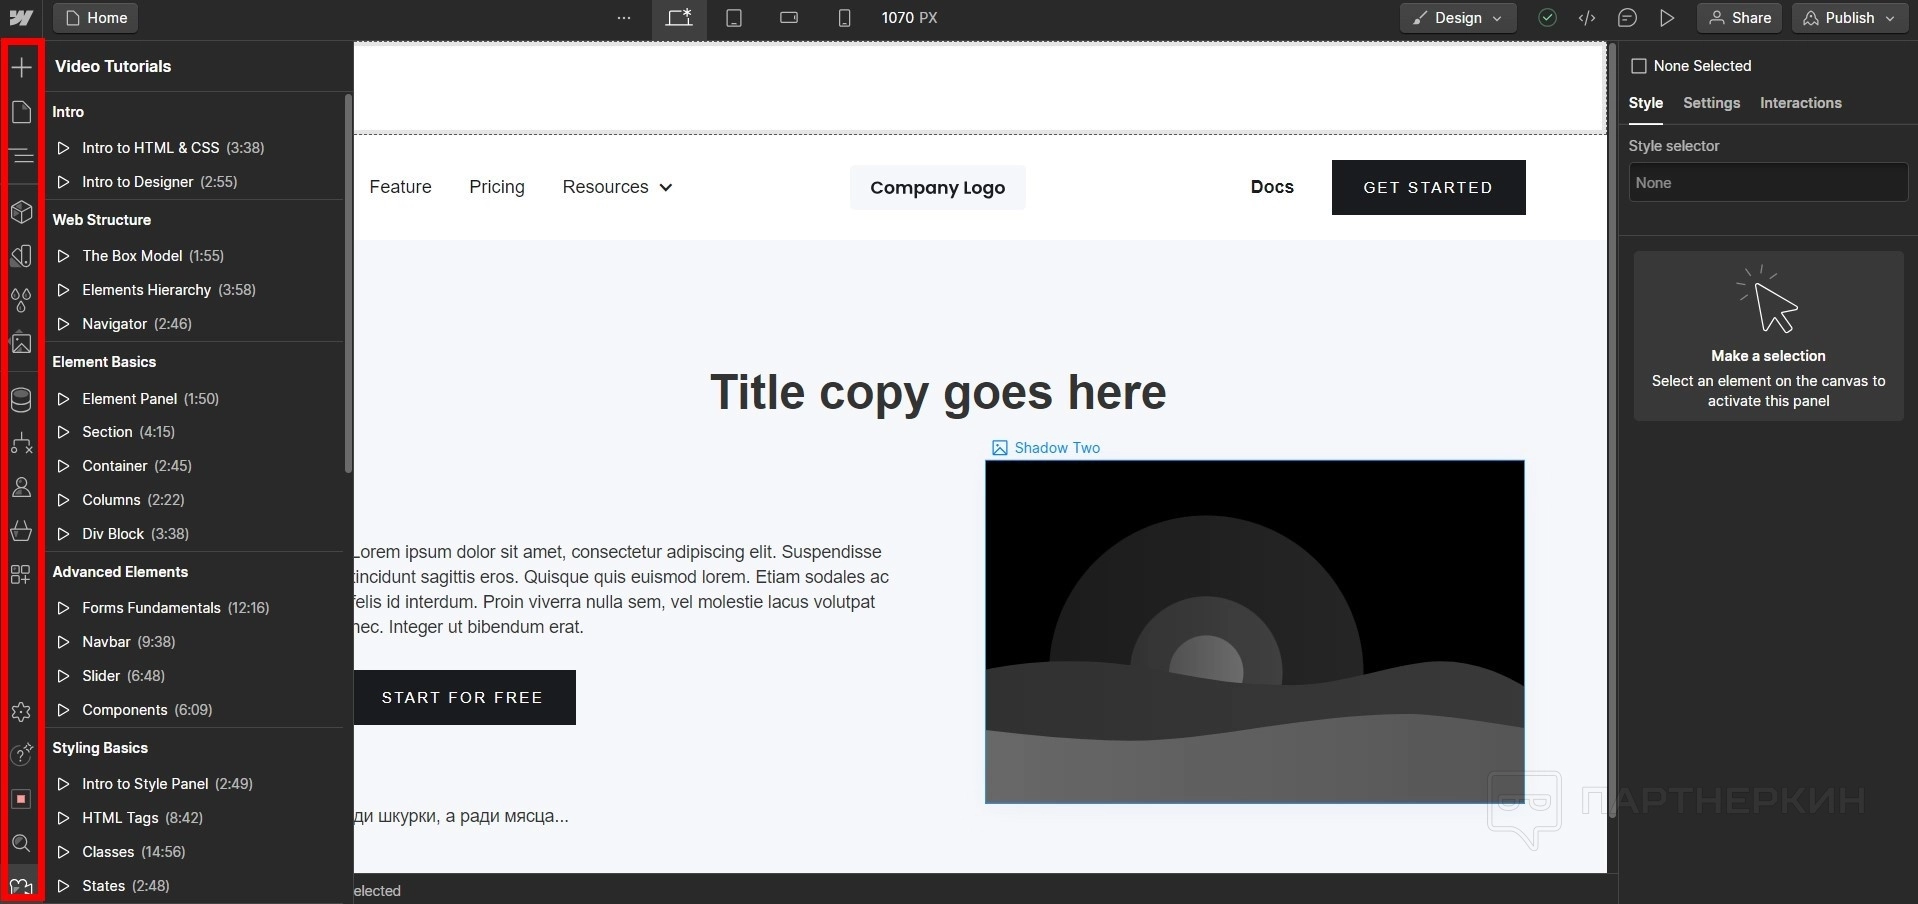Switch to the Settings tab

(1711, 103)
